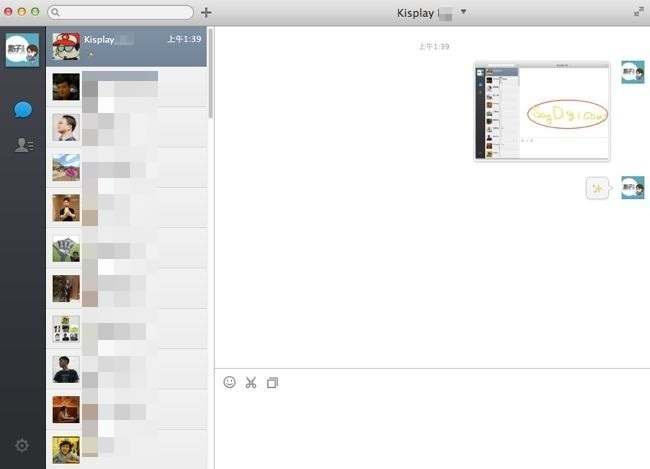
Task: Click the 上午1:39 time on the Kisplay row
Action: point(184,39)
